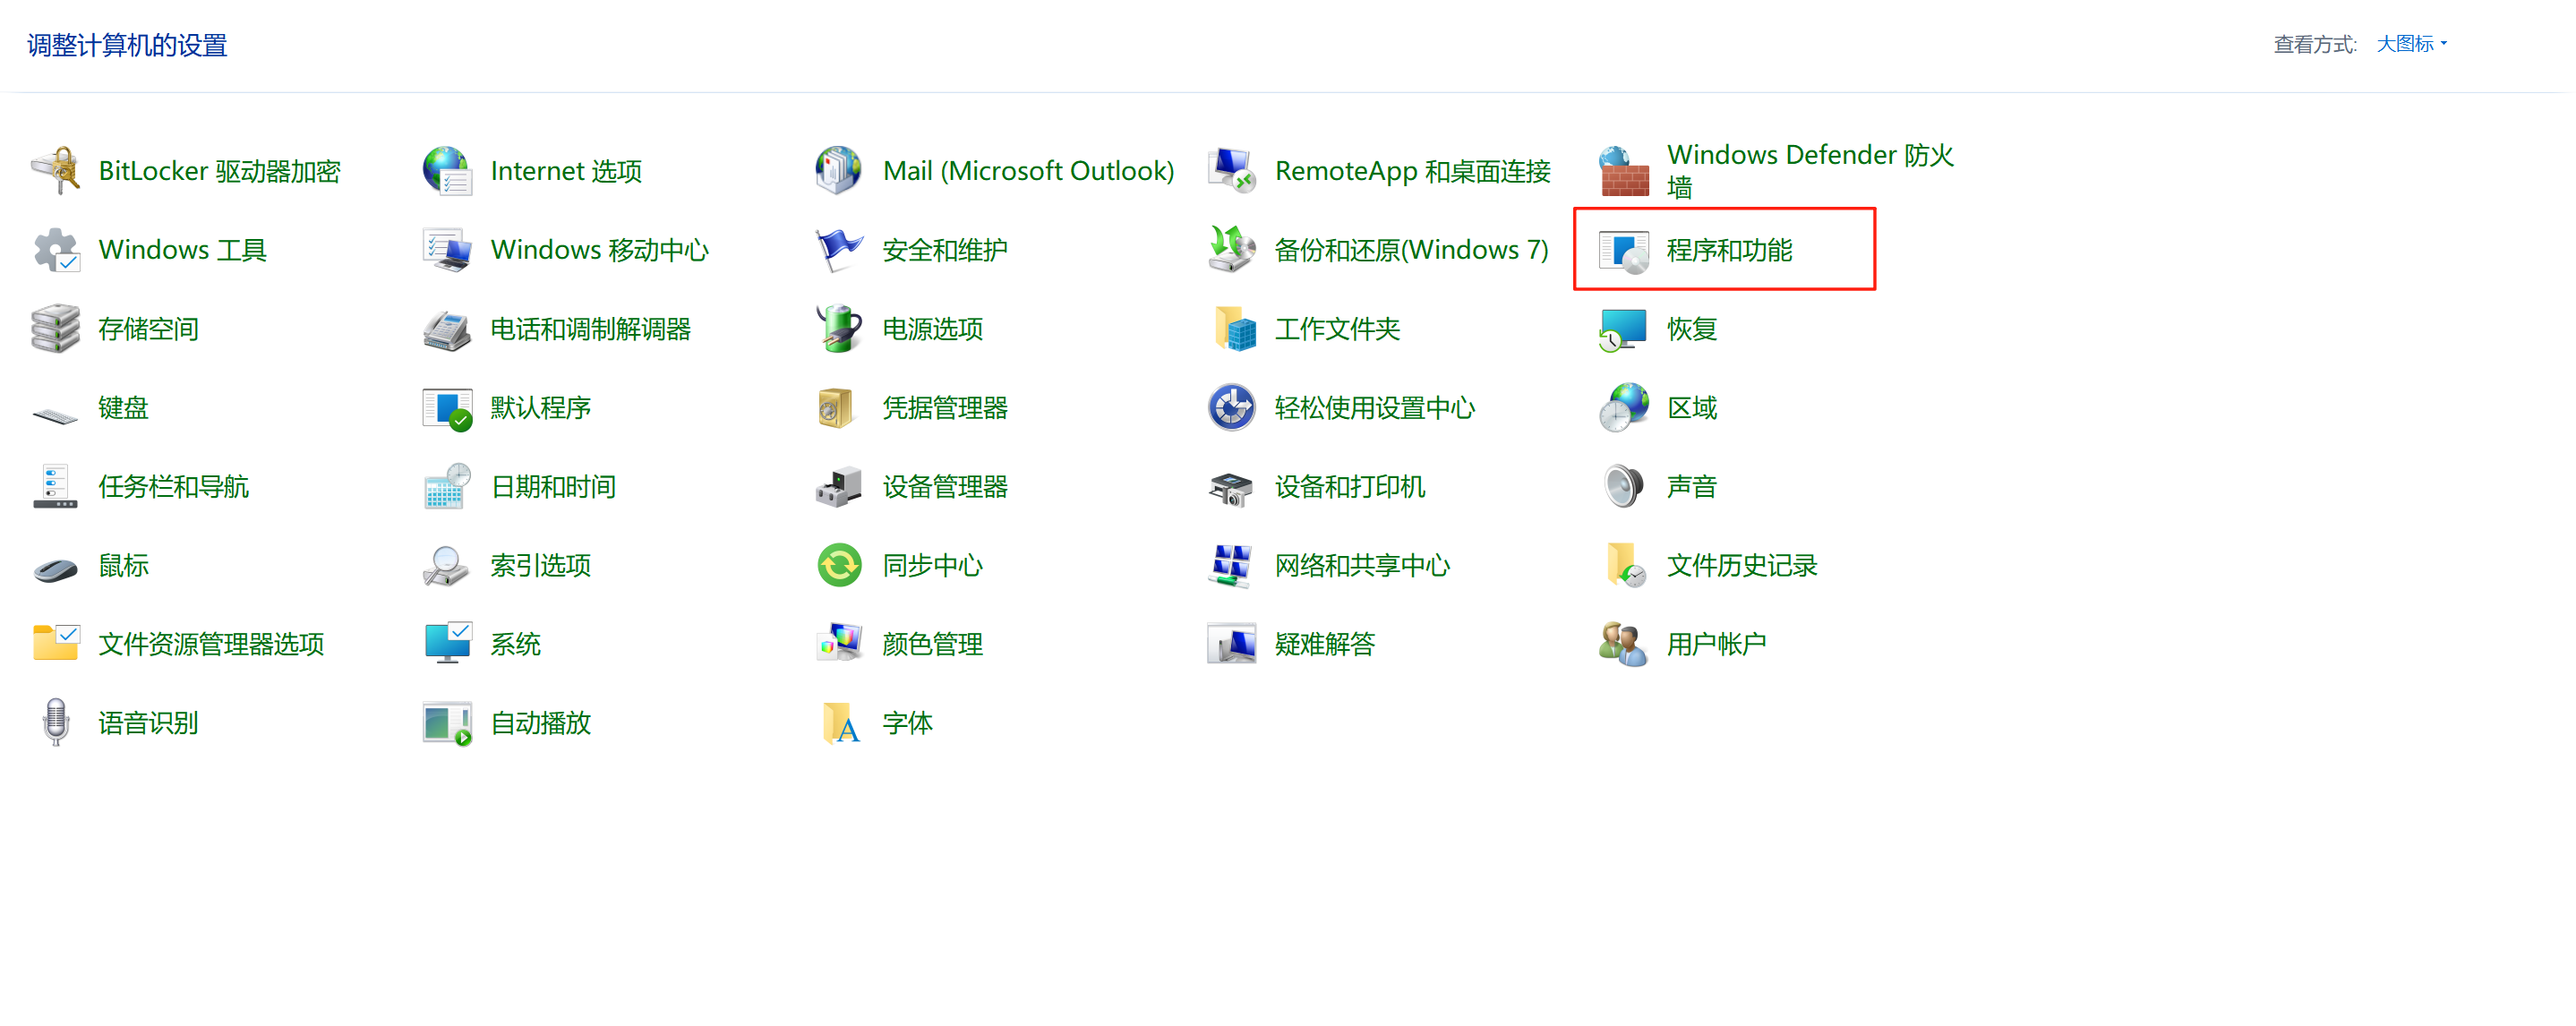Click the 同步中心 green sync icon
2576x1026 pixels.
coord(839,566)
